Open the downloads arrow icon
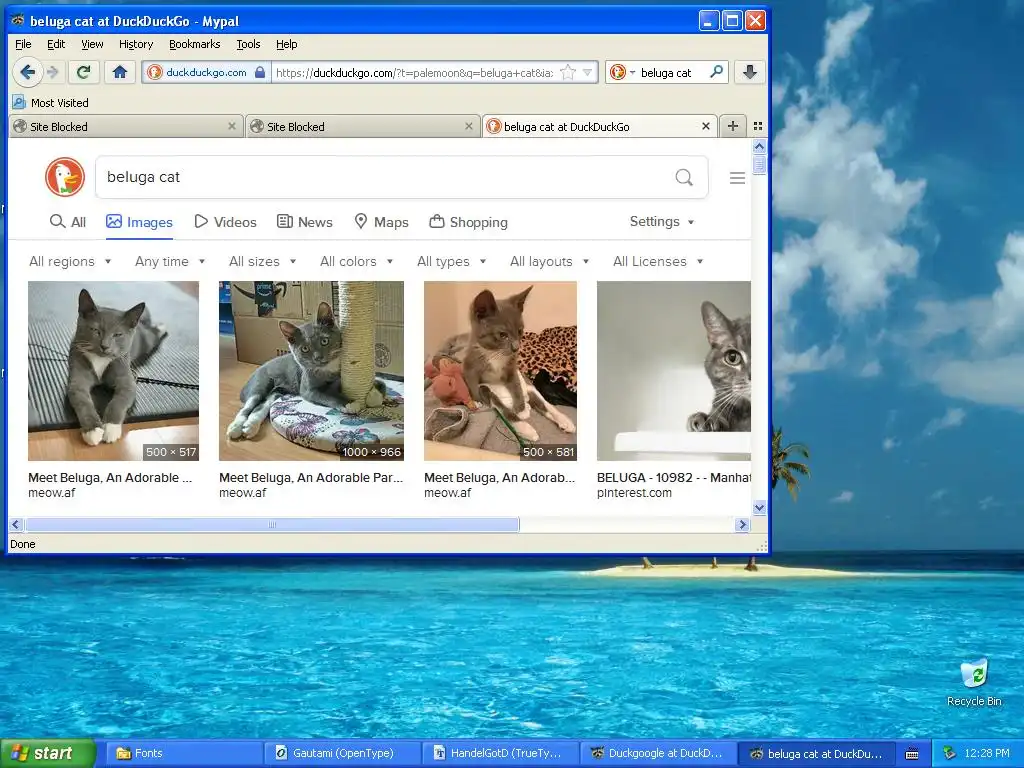 pyautogui.click(x=750, y=72)
